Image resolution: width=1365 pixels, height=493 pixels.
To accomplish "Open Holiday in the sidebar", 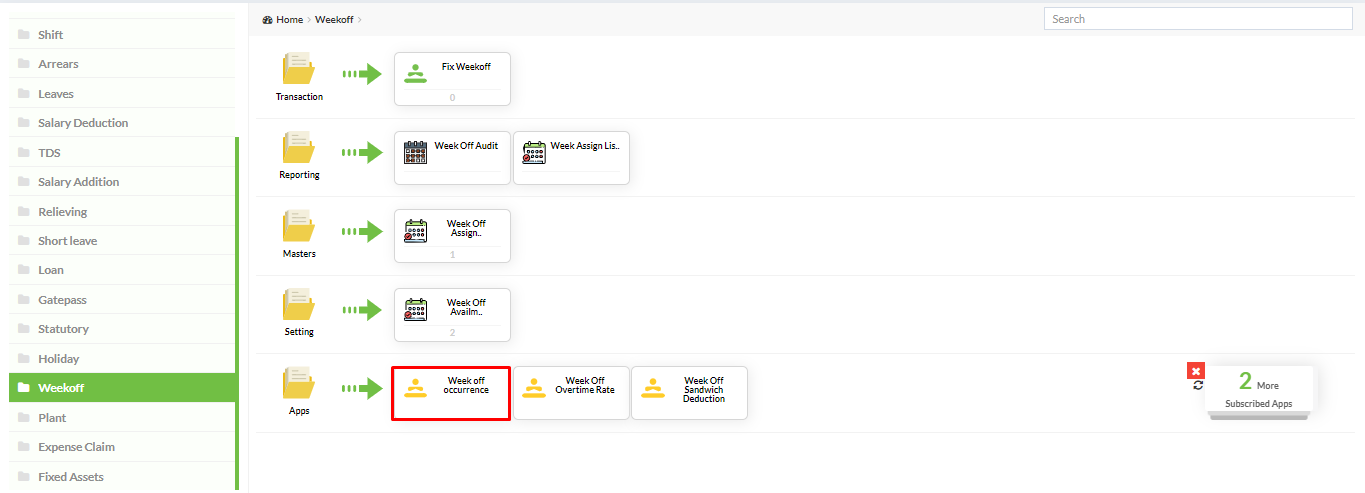I will pos(122,359).
